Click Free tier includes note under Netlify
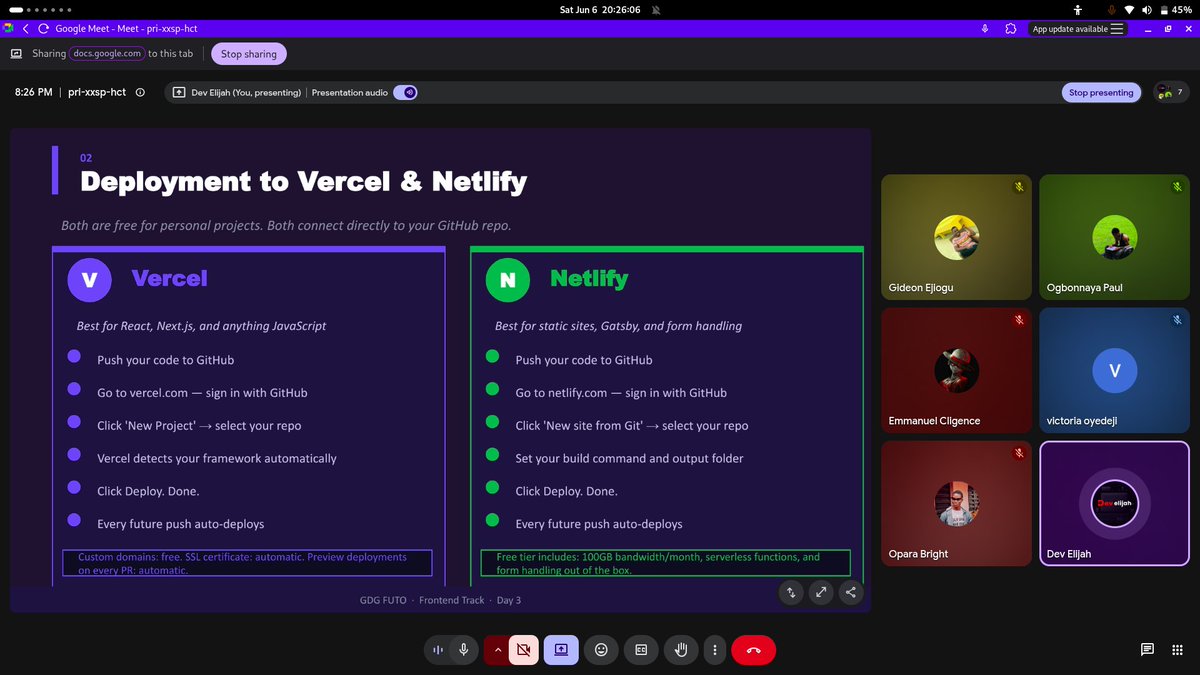This screenshot has width=1200, height=675. click(x=665, y=563)
